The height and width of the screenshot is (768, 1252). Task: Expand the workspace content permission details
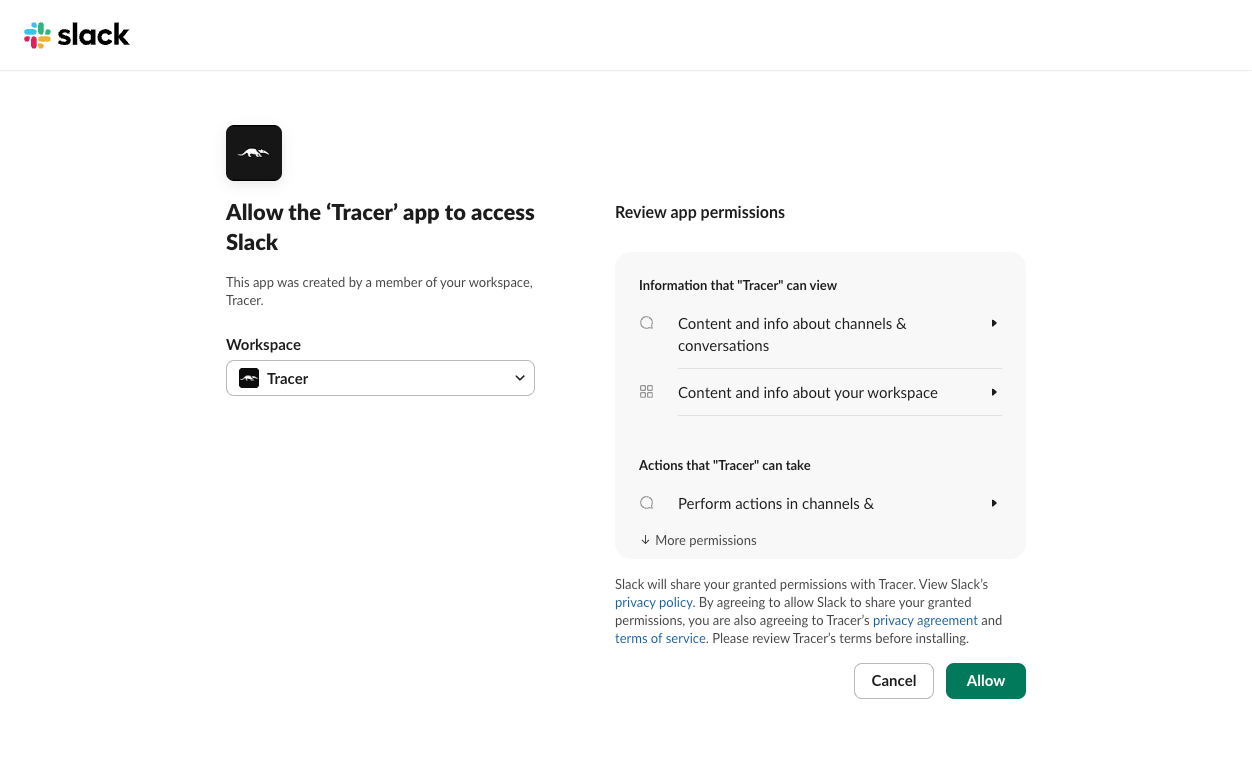point(994,392)
